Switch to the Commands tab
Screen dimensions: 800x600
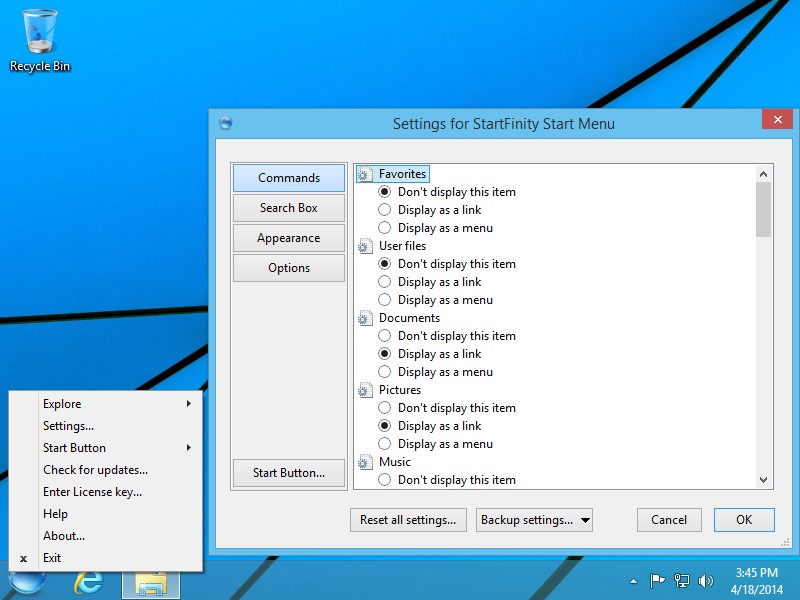289,178
